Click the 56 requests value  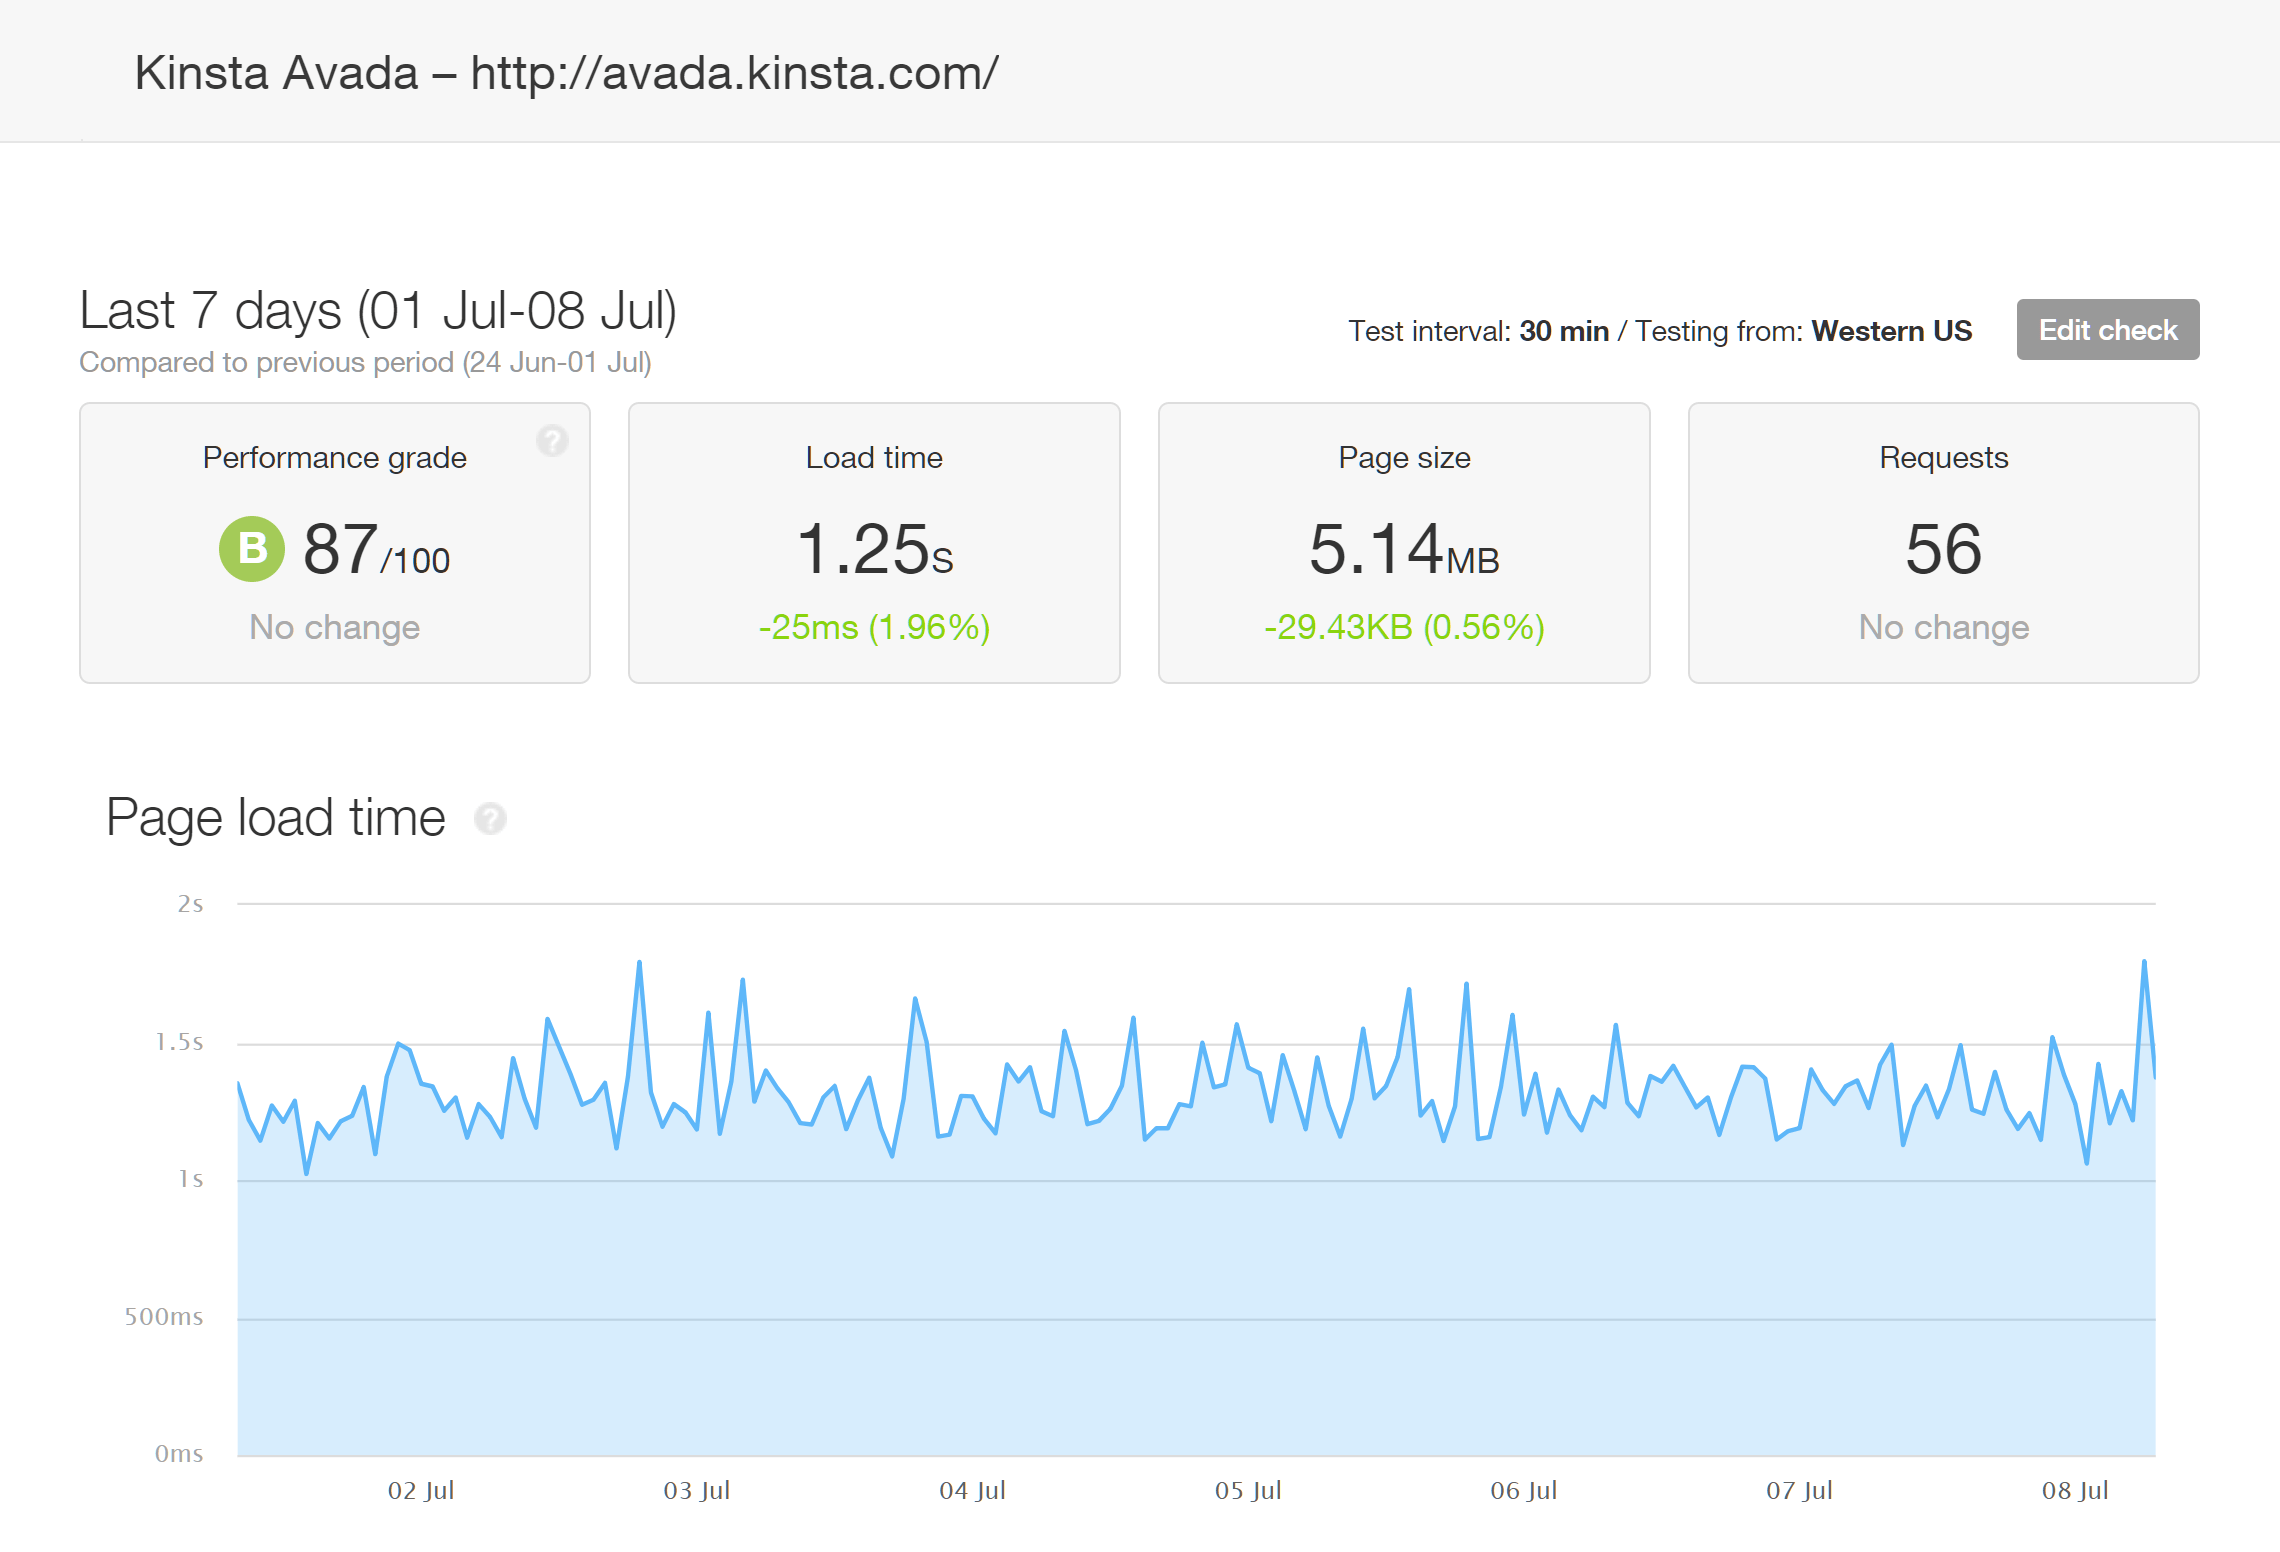pyautogui.click(x=1943, y=549)
